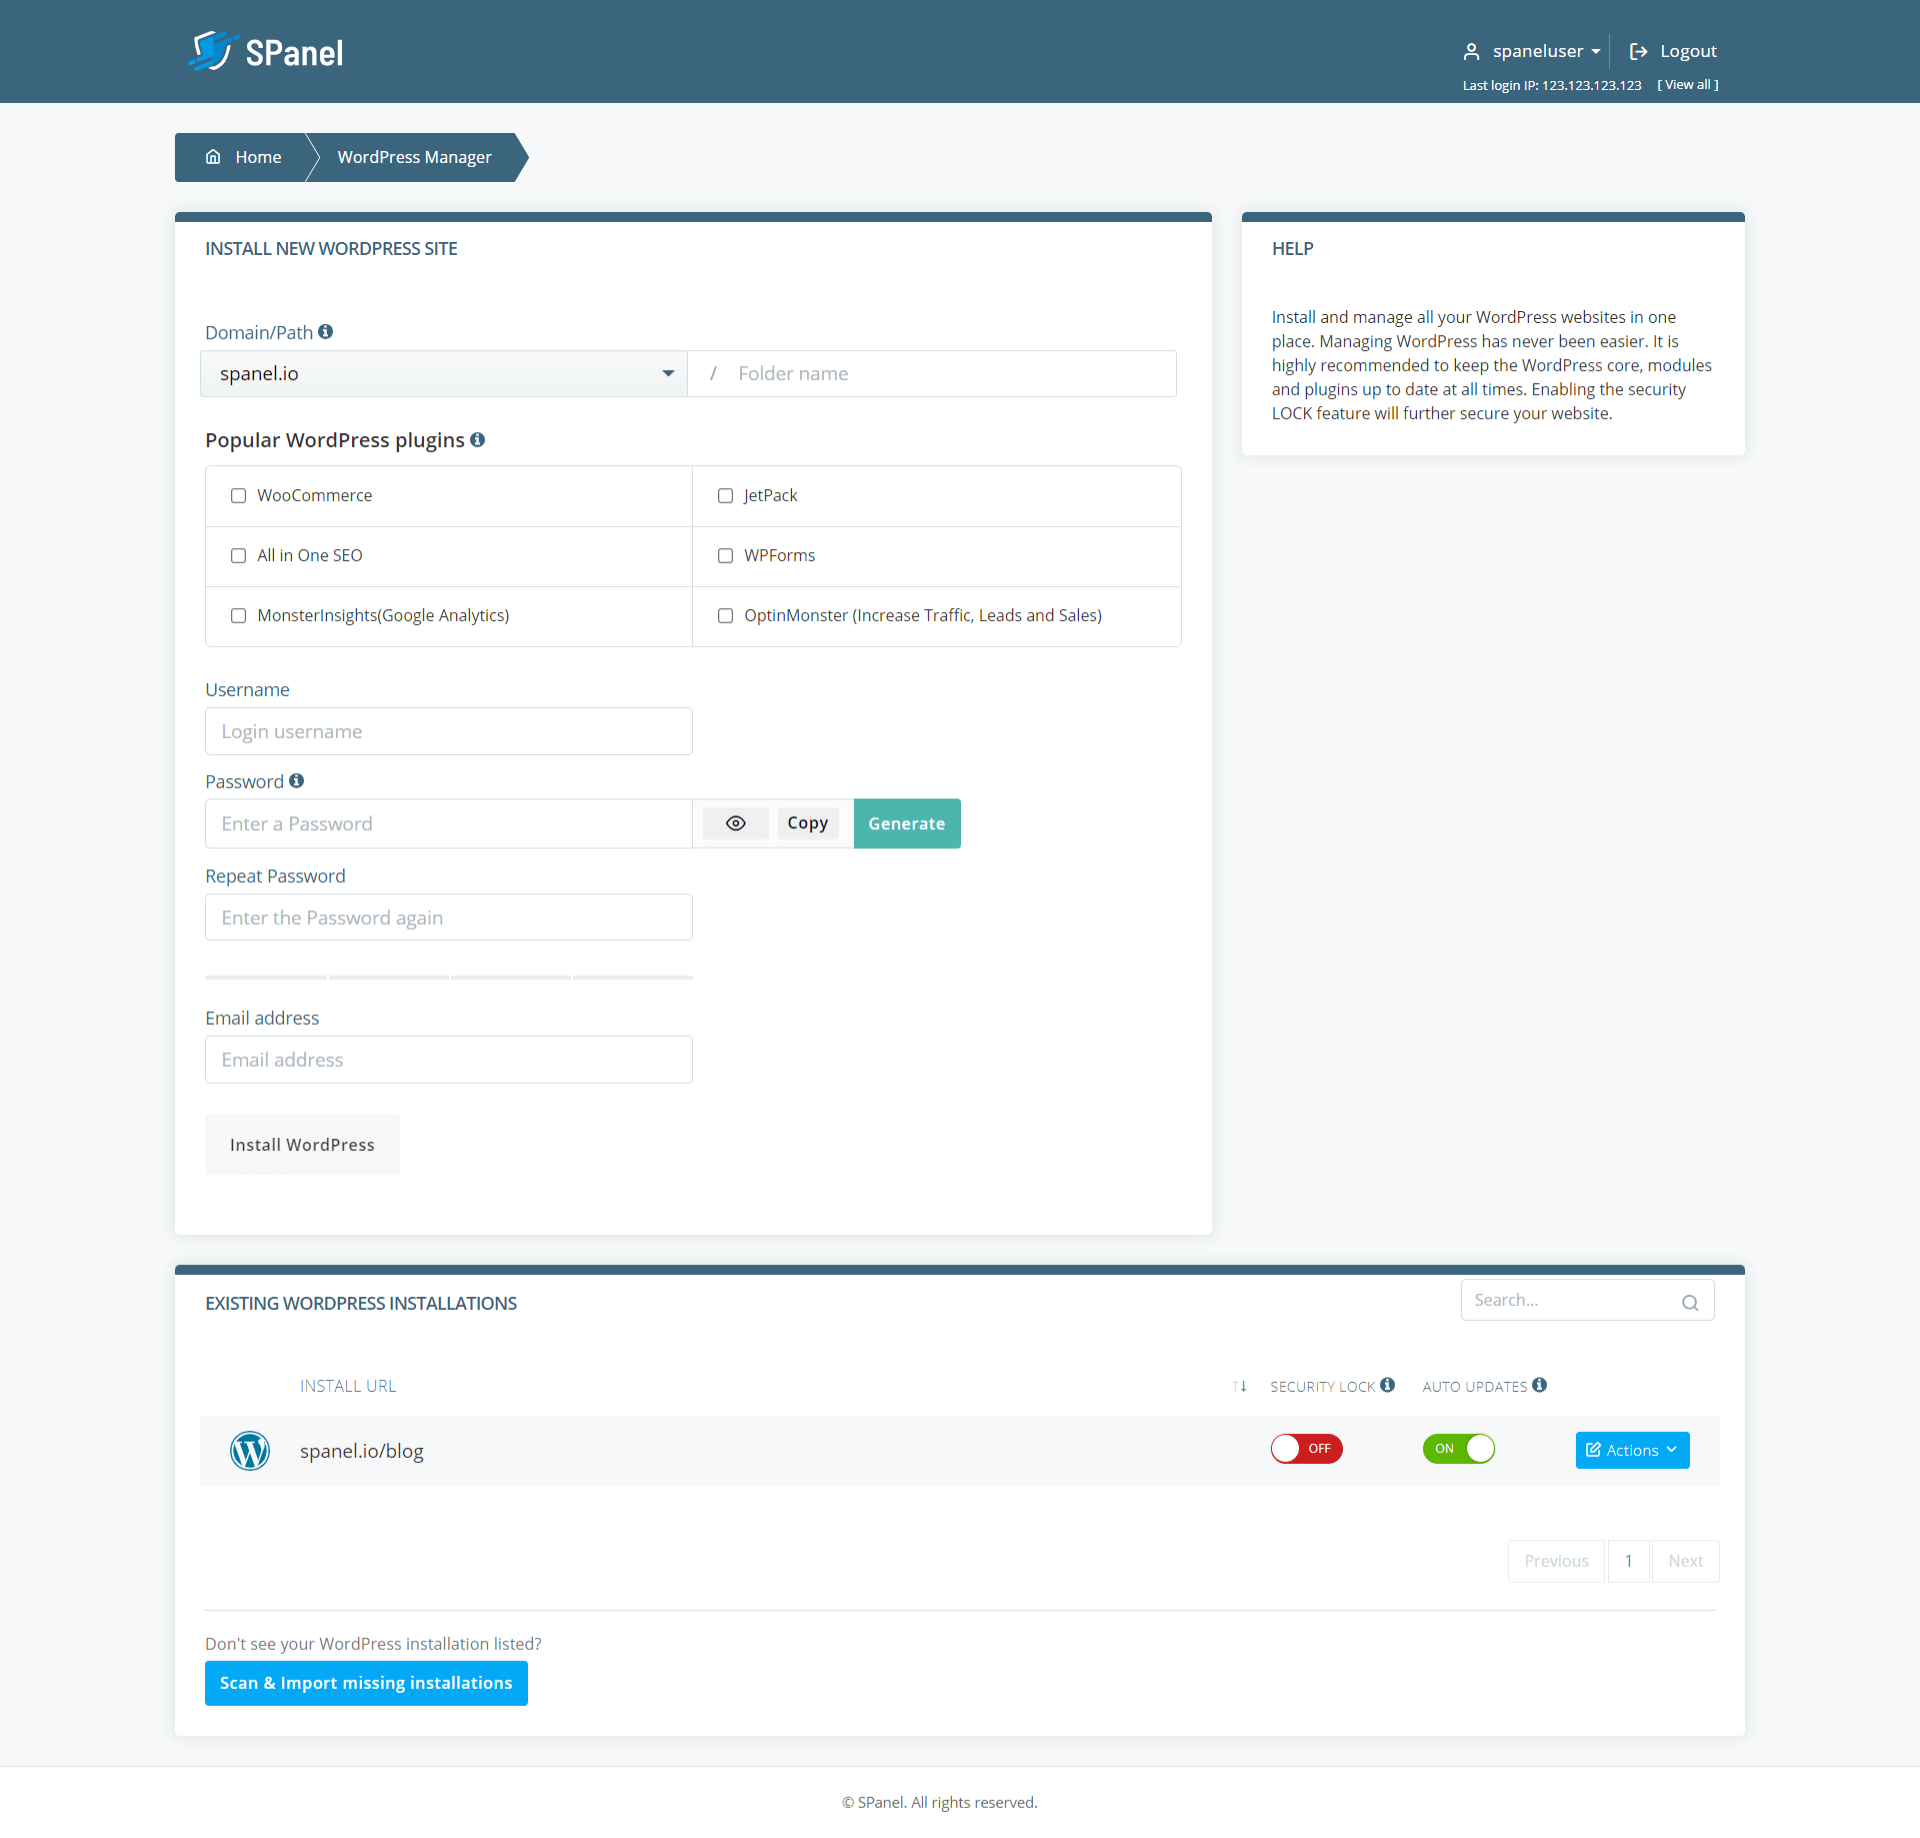Screen dimensions: 1920x1838
Task: Click the View all logins link
Action: pos(1688,85)
